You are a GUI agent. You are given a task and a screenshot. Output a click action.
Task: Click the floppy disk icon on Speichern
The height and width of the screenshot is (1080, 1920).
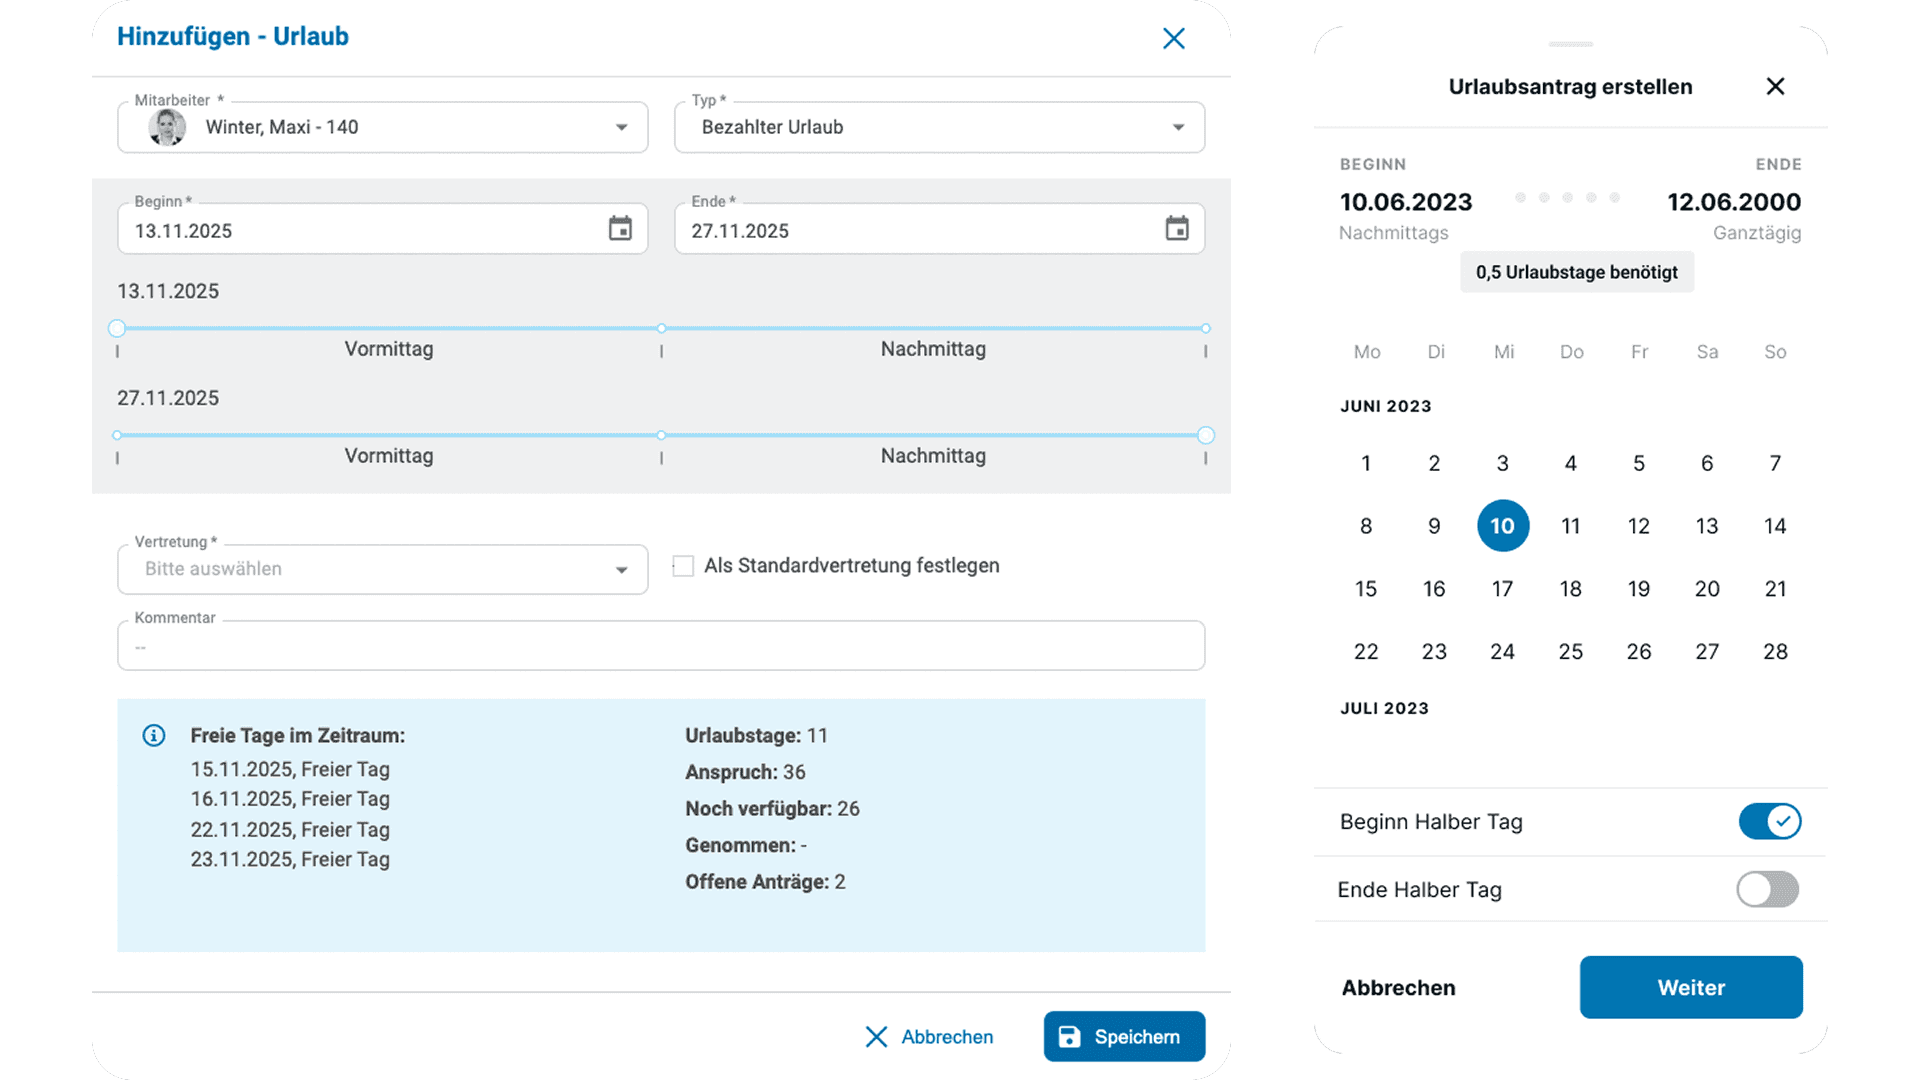(1069, 1037)
